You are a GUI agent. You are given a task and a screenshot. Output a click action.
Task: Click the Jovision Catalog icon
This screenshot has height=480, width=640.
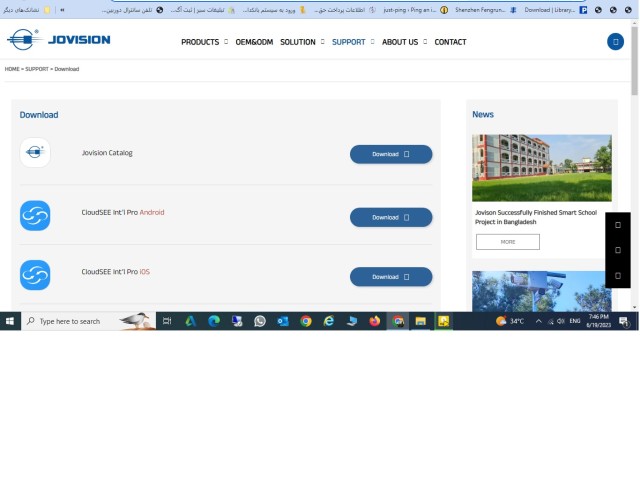point(35,153)
